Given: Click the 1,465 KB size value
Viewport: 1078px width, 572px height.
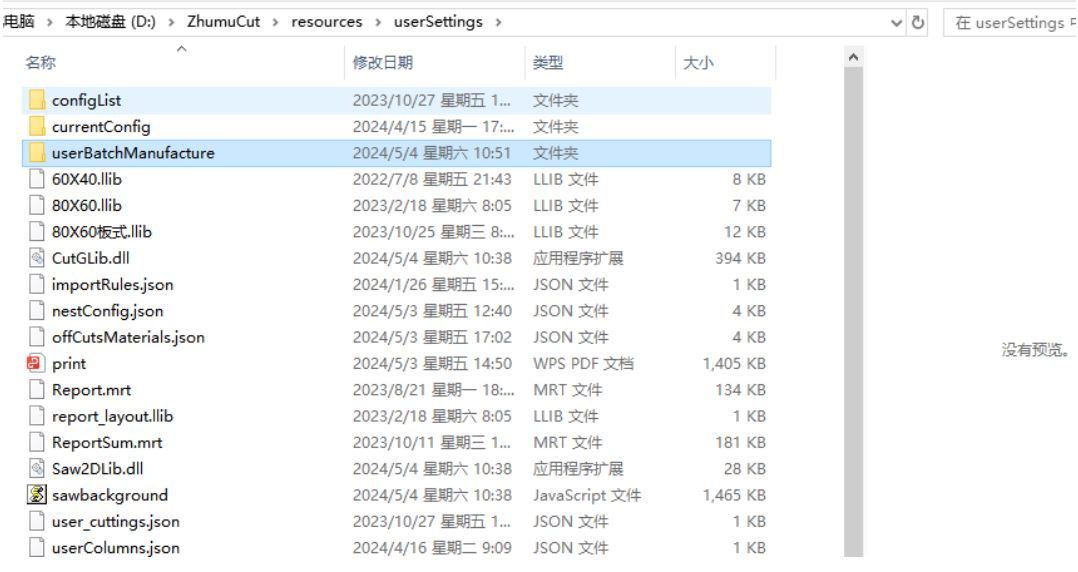Looking at the screenshot, I should click(734, 495).
